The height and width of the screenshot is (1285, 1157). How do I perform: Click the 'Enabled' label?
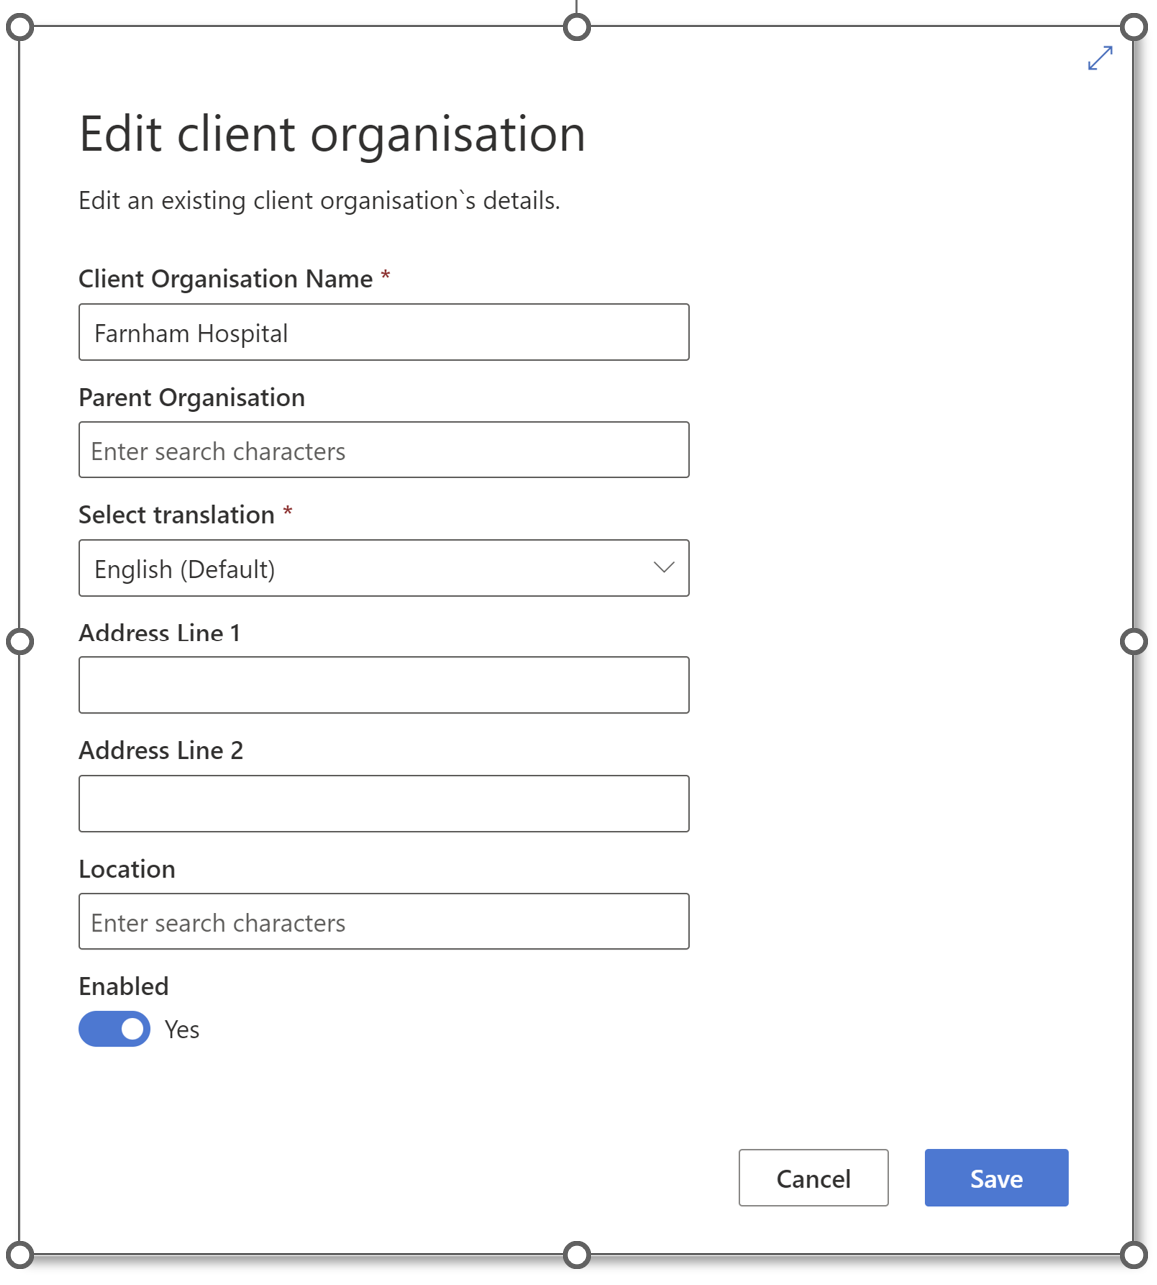[x=124, y=987]
